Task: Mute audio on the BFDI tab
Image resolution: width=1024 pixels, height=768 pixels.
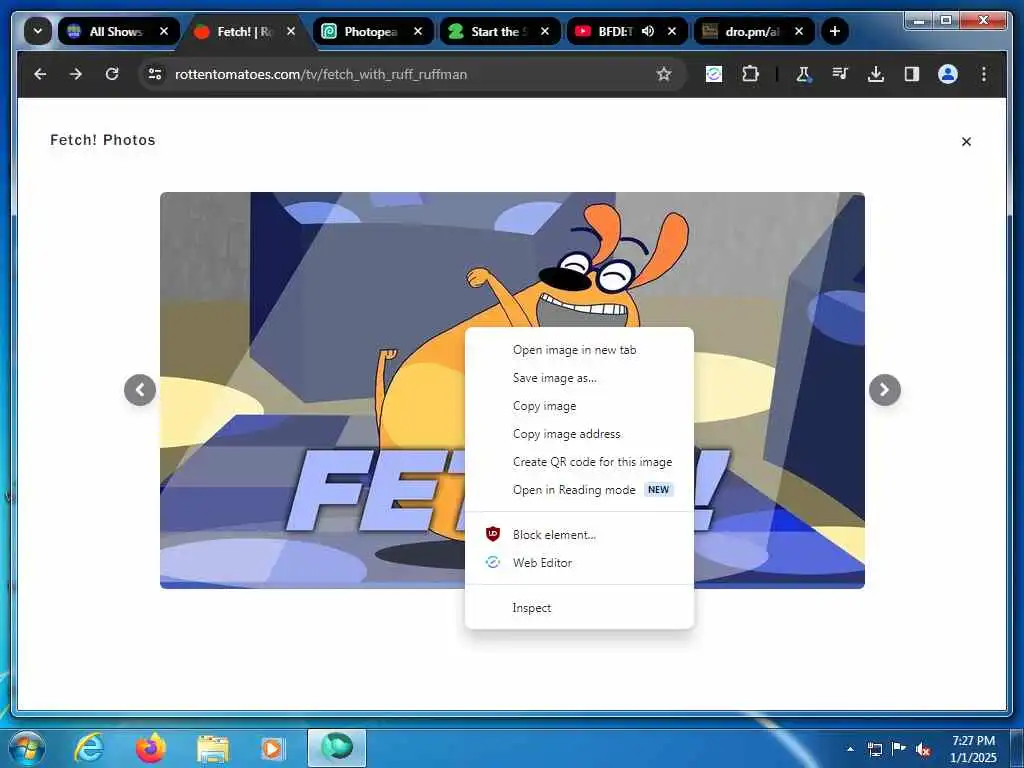Action: tap(648, 31)
